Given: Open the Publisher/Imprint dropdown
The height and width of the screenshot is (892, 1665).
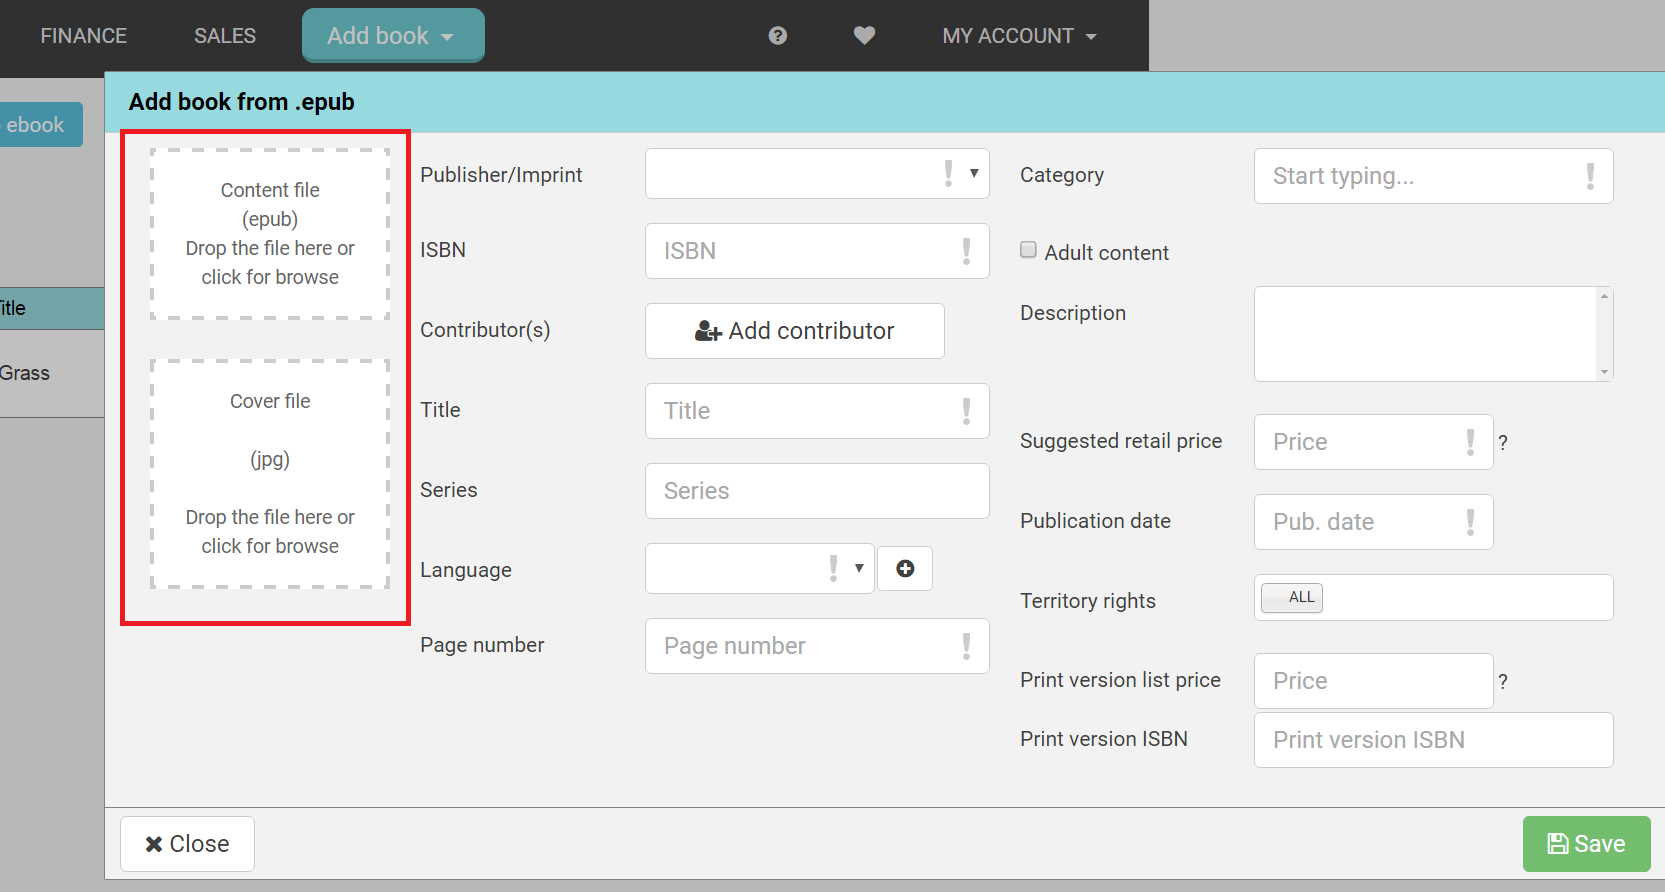Looking at the screenshot, I should pyautogui.click(x=817, y=174).
